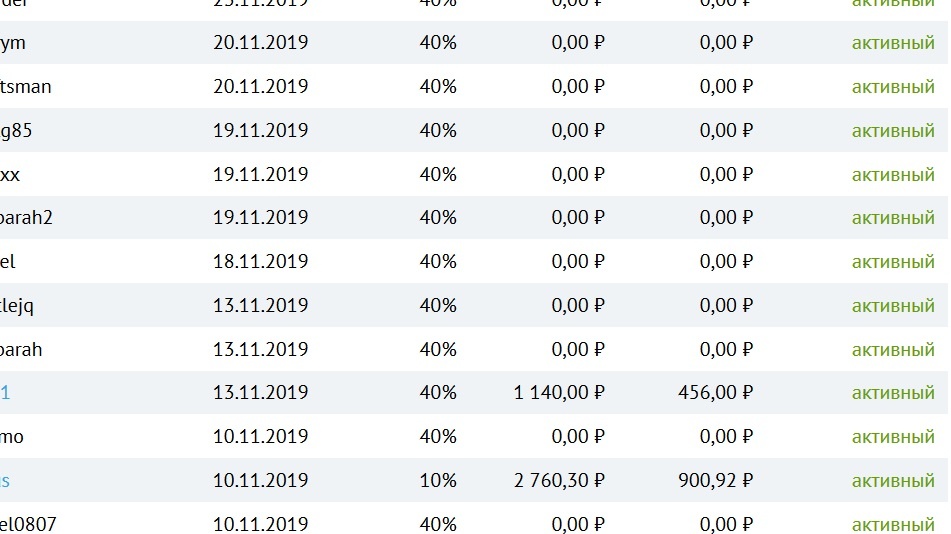Image resolution: width=951 pixels, height=534 pixels.
Task: Open the blue username link ending in "1"
Action: tap(5, 393)
